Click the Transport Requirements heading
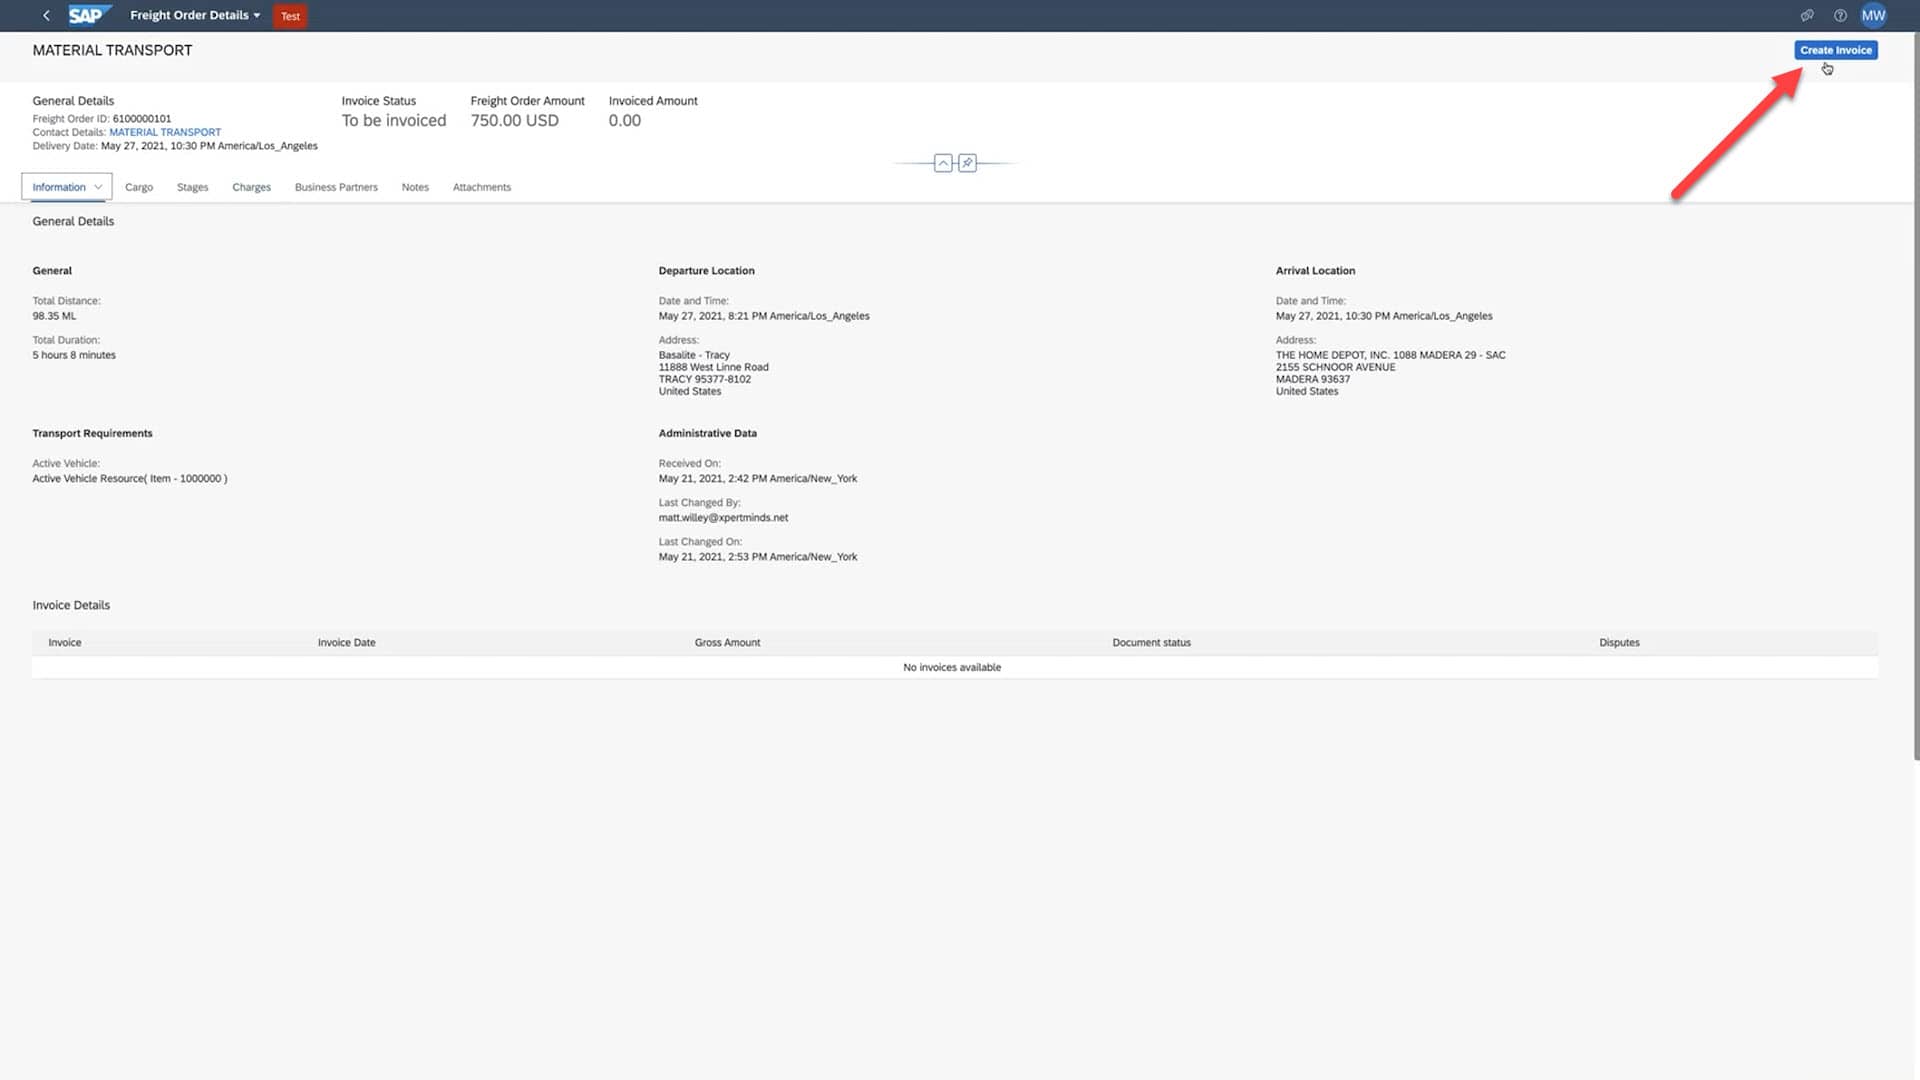 [x=92, y=434]
